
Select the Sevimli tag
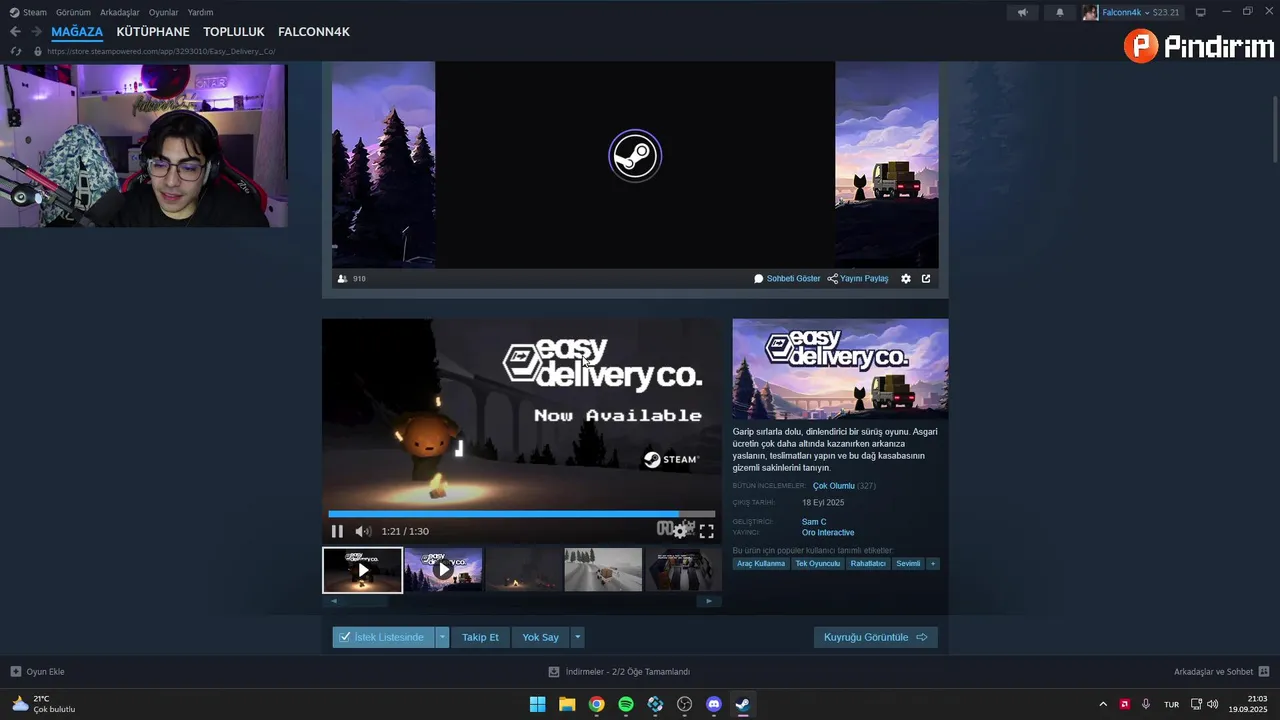(x=908, y=564)
